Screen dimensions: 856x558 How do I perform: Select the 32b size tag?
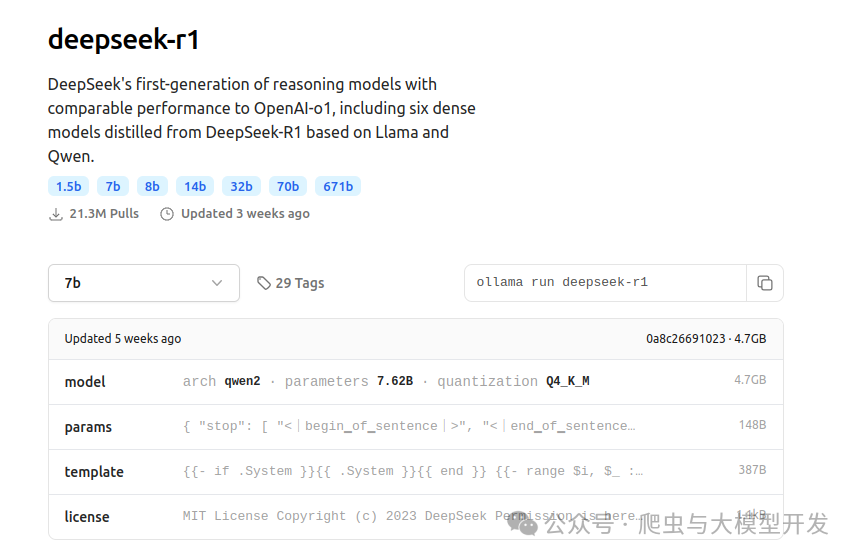pos(241,187)
